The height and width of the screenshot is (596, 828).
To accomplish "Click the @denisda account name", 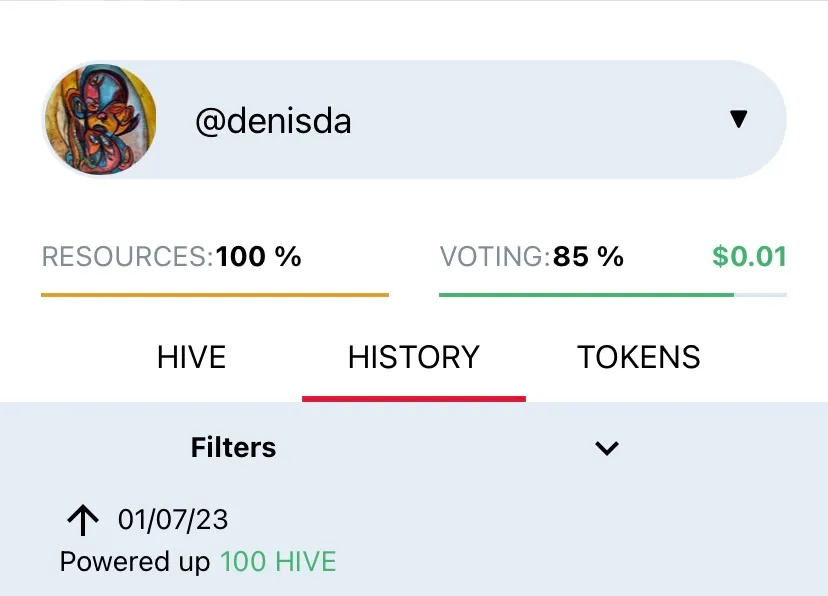I will click(x=273, y=122).
